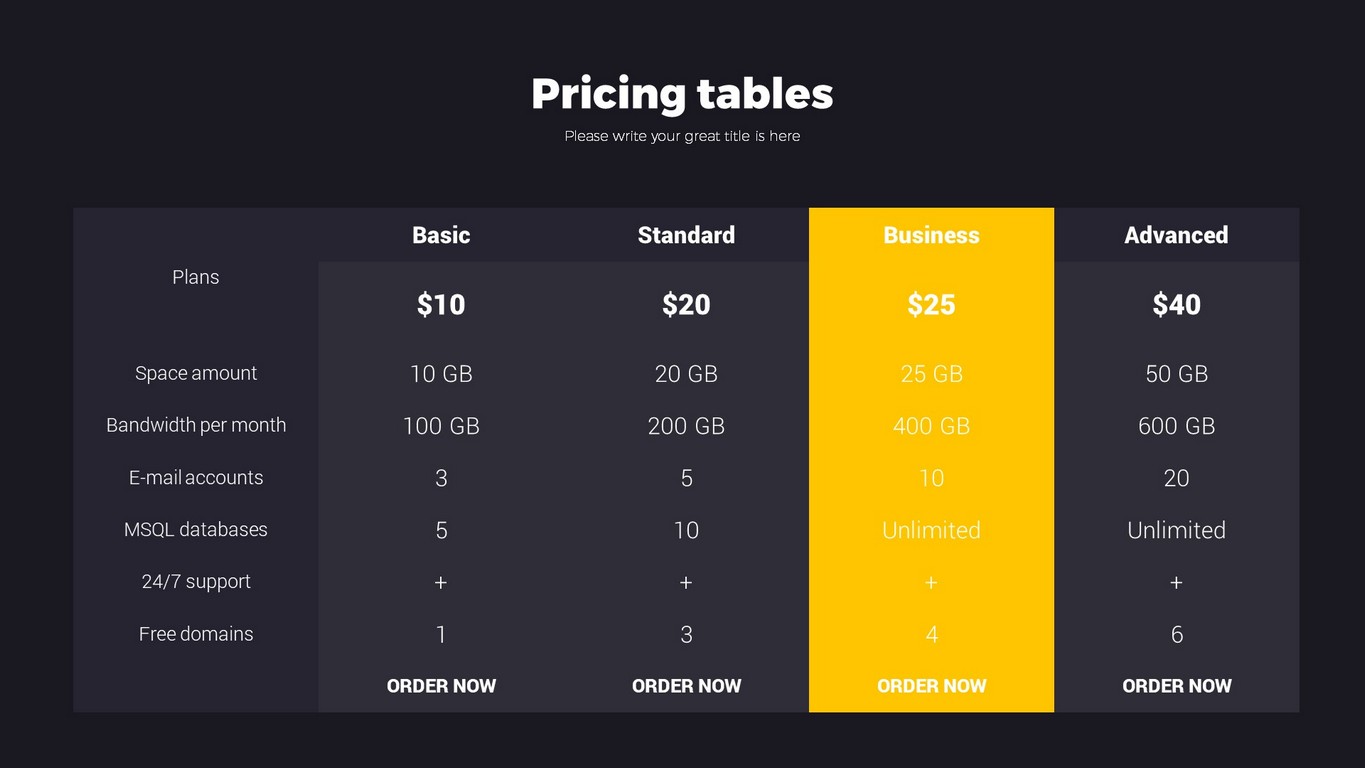
Task: Click the Standard plan's 24/7 support plus
Action: (x=686, y=582)
